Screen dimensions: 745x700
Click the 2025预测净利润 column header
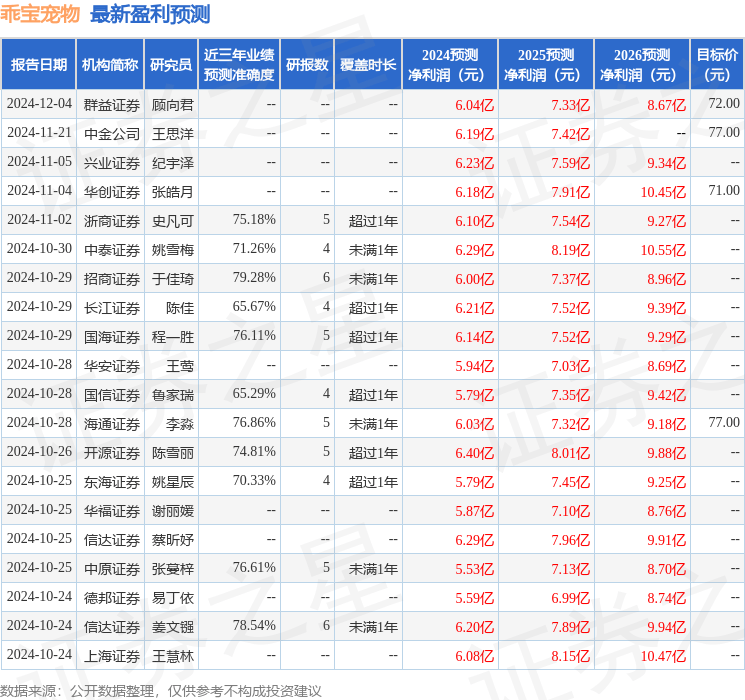click(546, 65)
